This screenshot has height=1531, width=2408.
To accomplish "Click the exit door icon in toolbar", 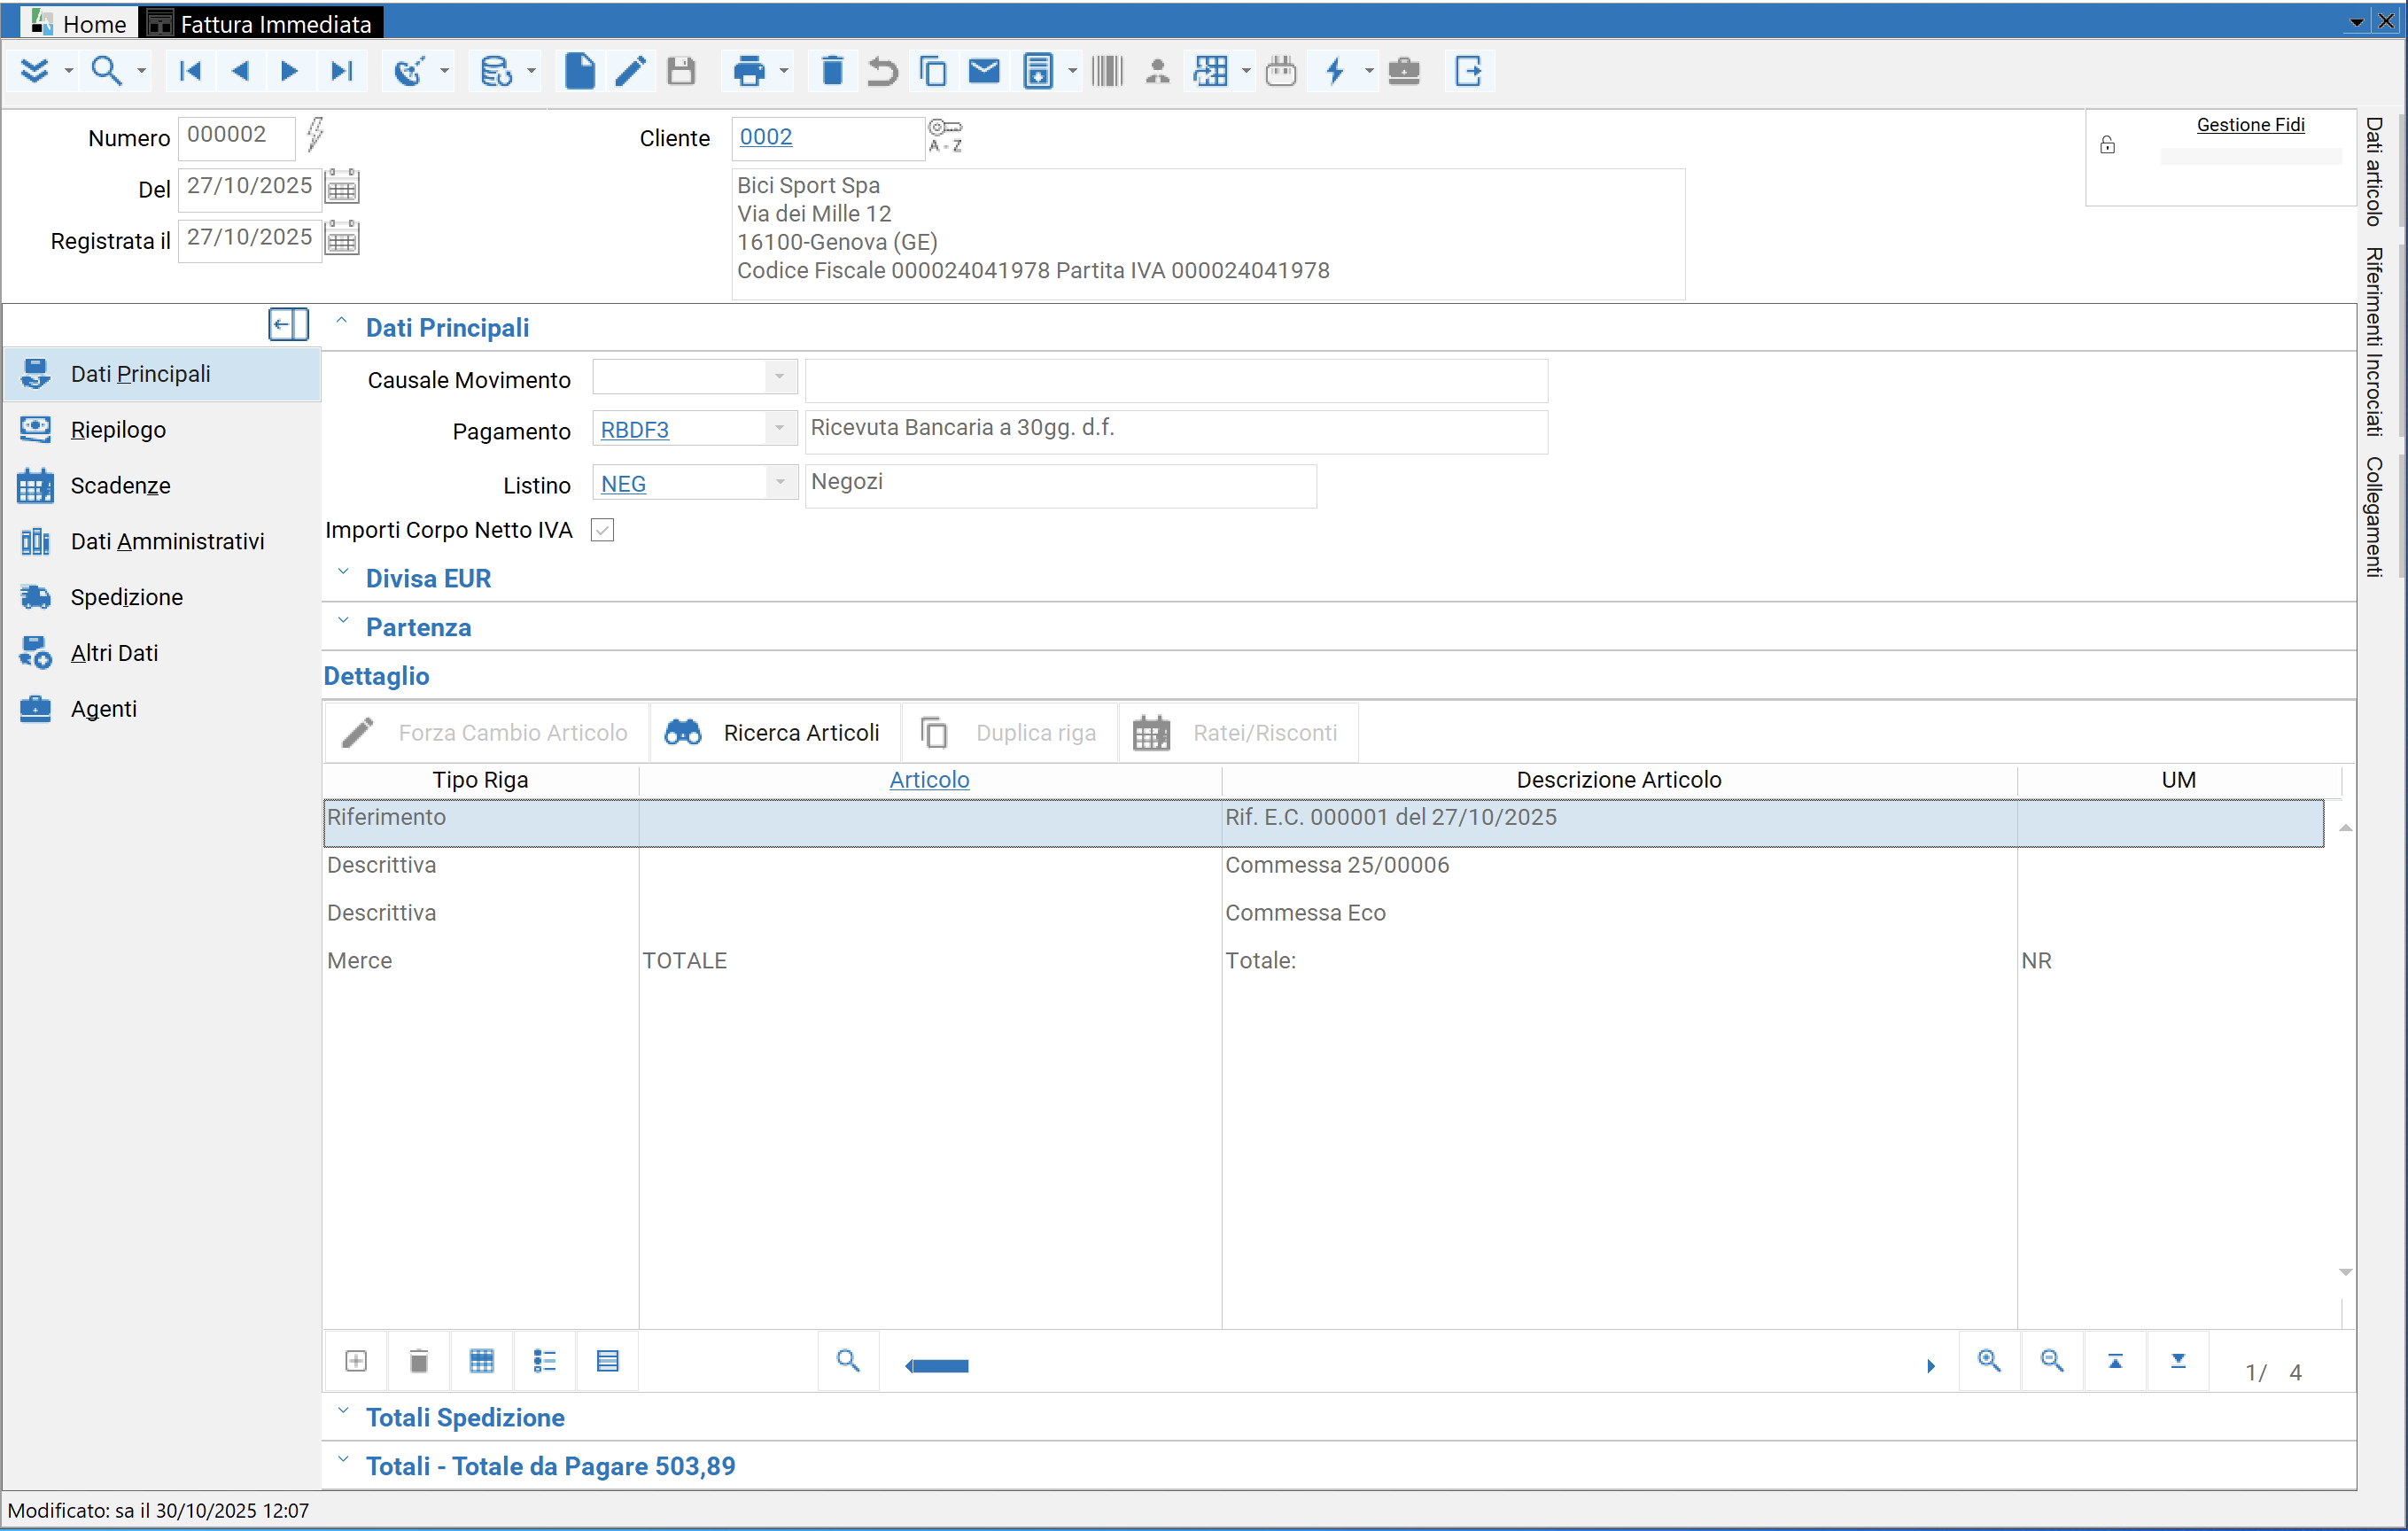I will (1469, 71).
